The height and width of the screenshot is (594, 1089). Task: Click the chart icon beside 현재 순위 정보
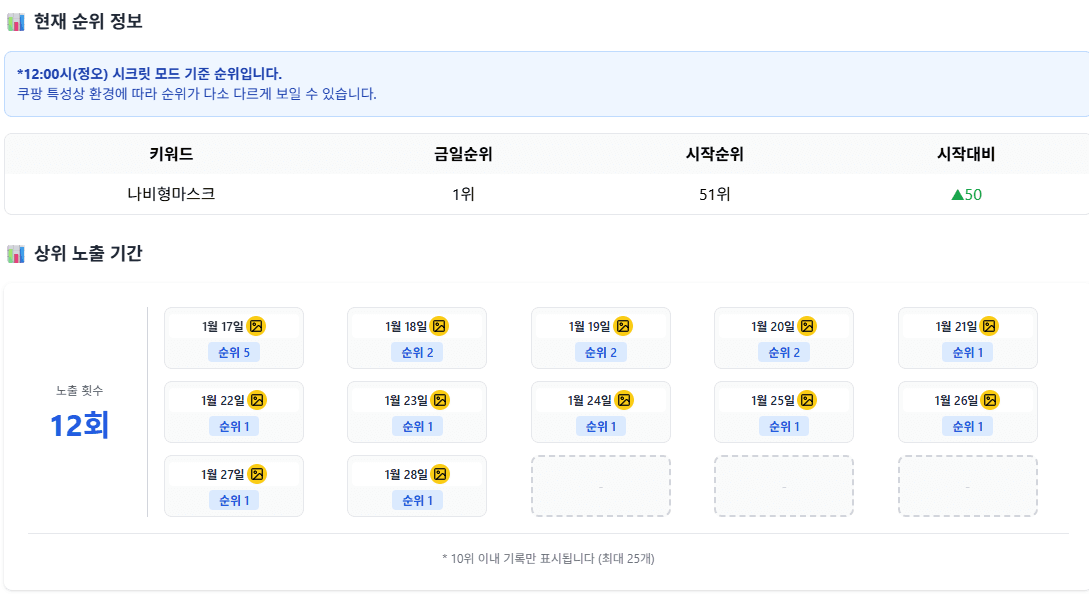click(15, 20)
